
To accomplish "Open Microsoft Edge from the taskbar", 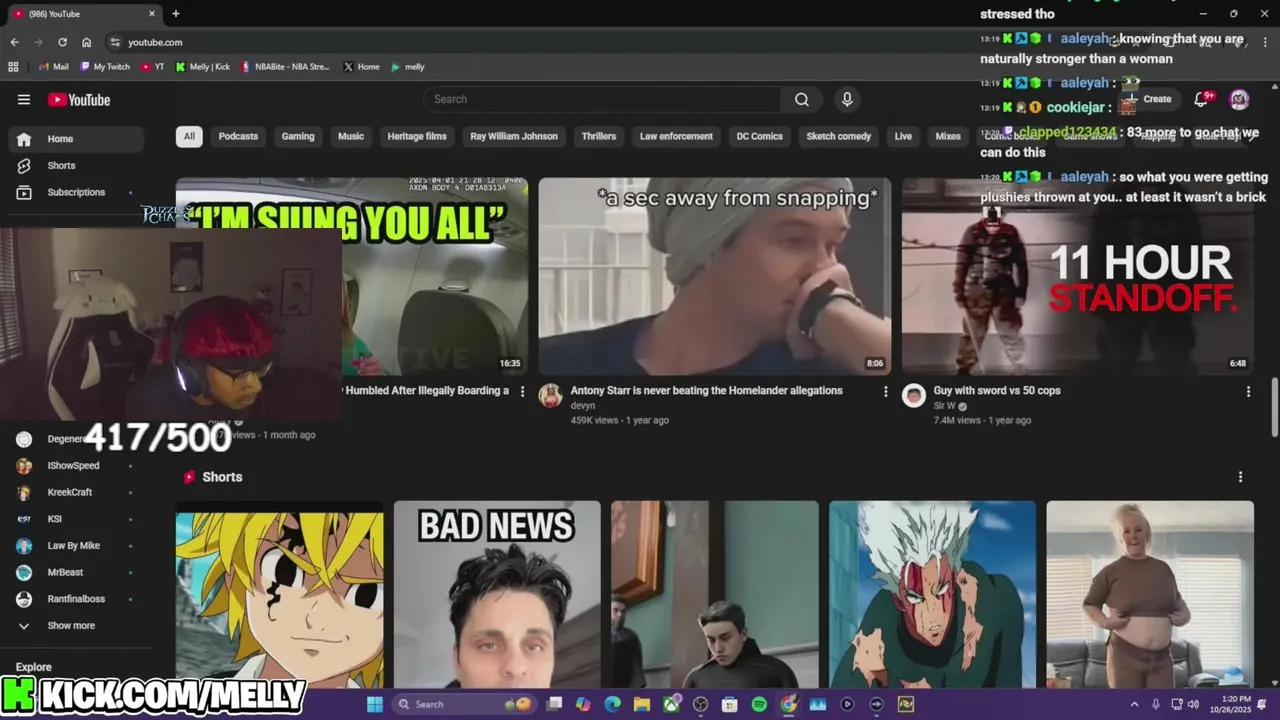I will (x=612, y=704).
